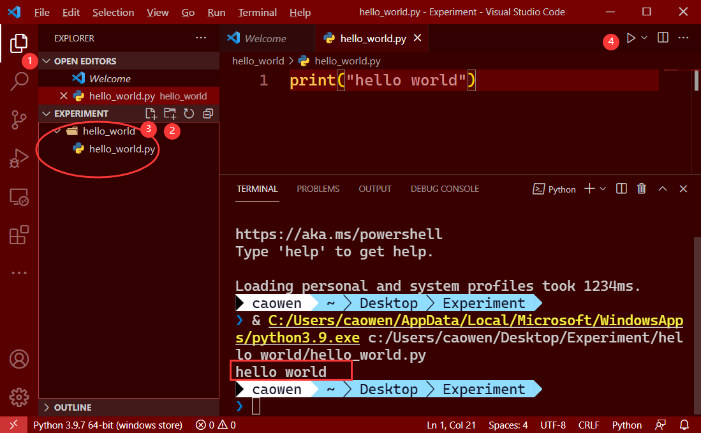701x433 pixels.
Task: Click Ln 1, Col 21 cursor position
Action: 451,425
